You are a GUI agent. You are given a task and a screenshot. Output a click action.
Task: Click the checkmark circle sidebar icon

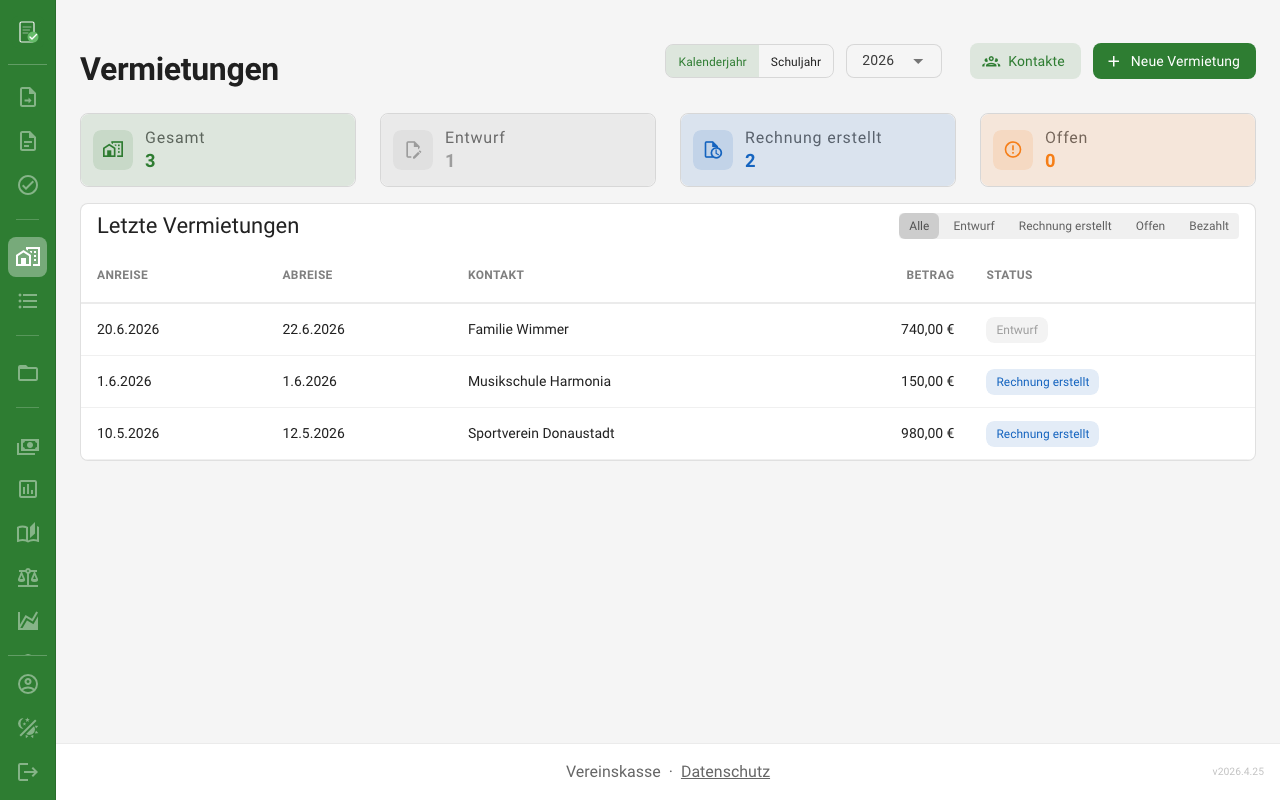[28, 185]
